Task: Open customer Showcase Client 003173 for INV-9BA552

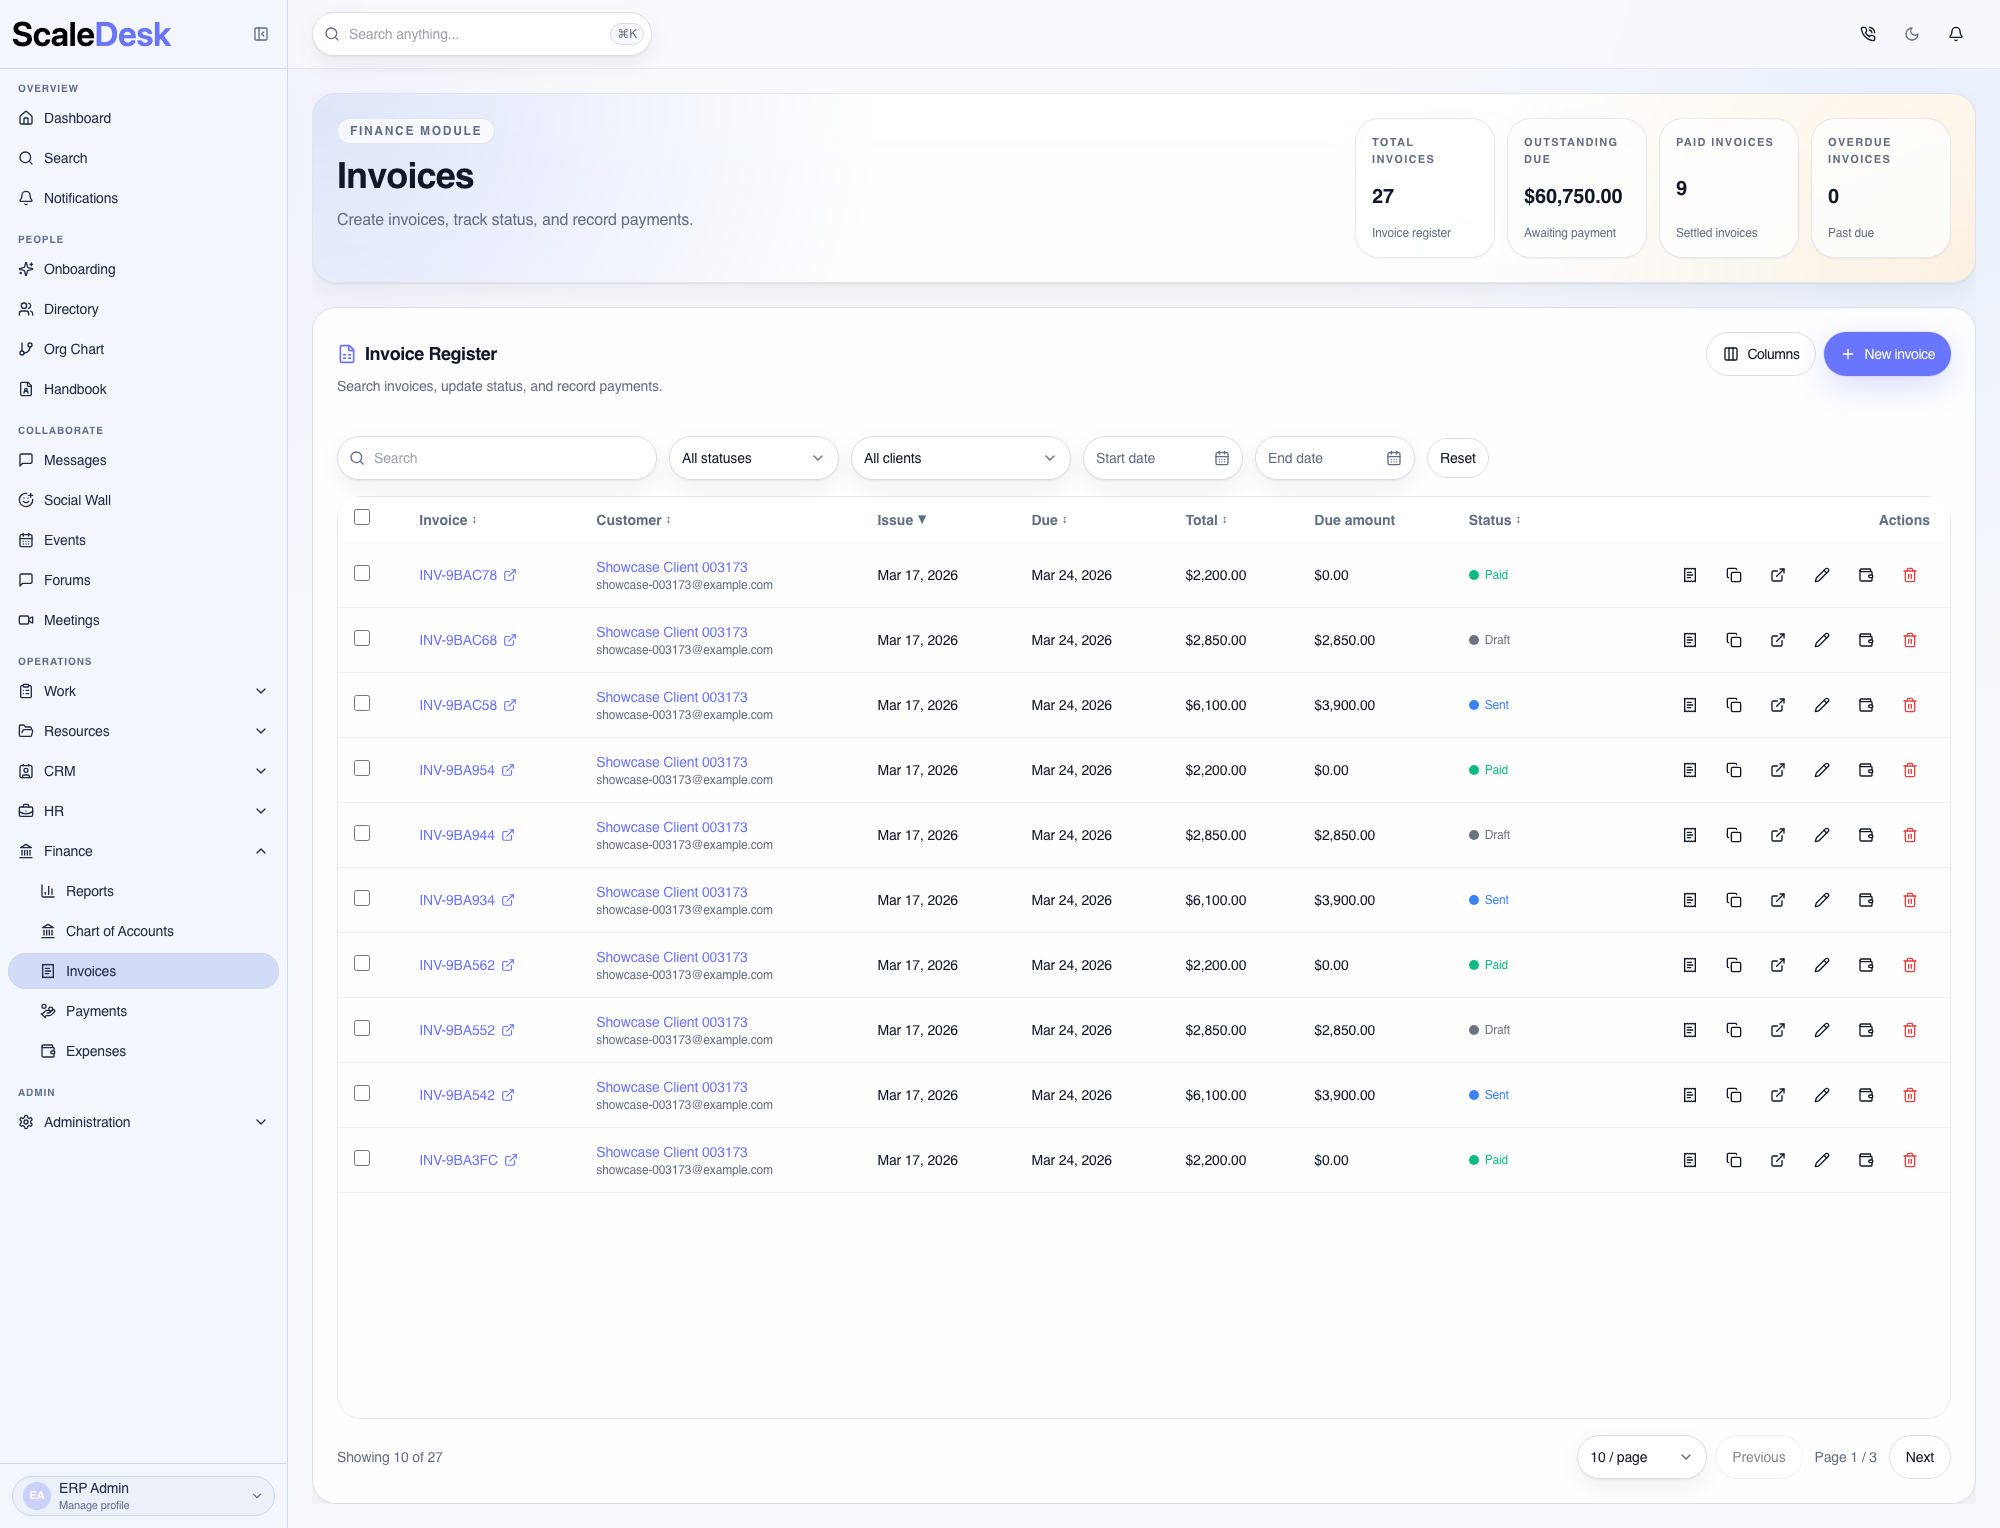Action: 672,1022
